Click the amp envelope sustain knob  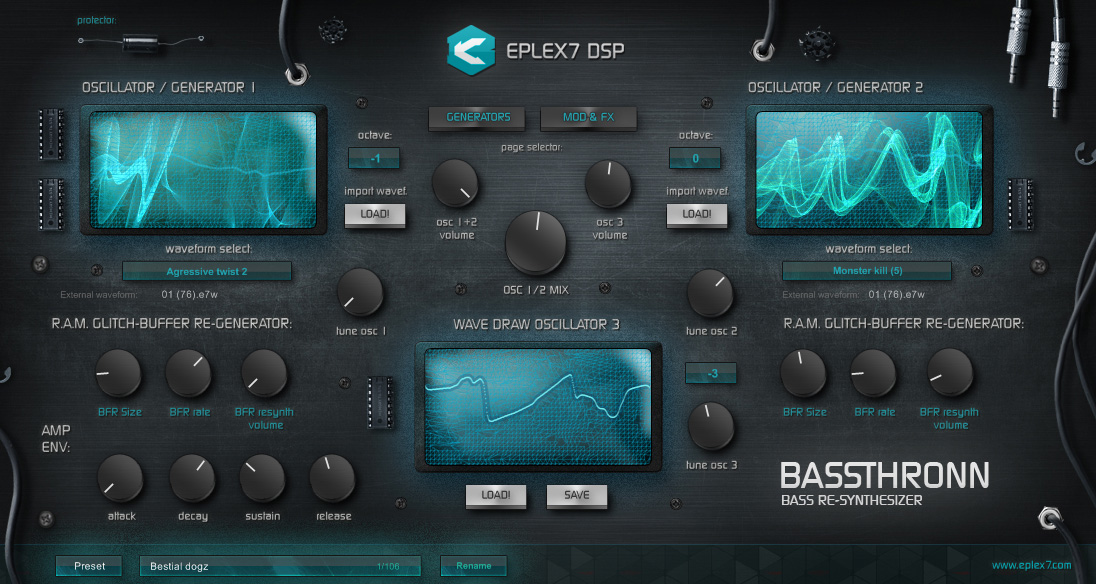pos(262,479)
